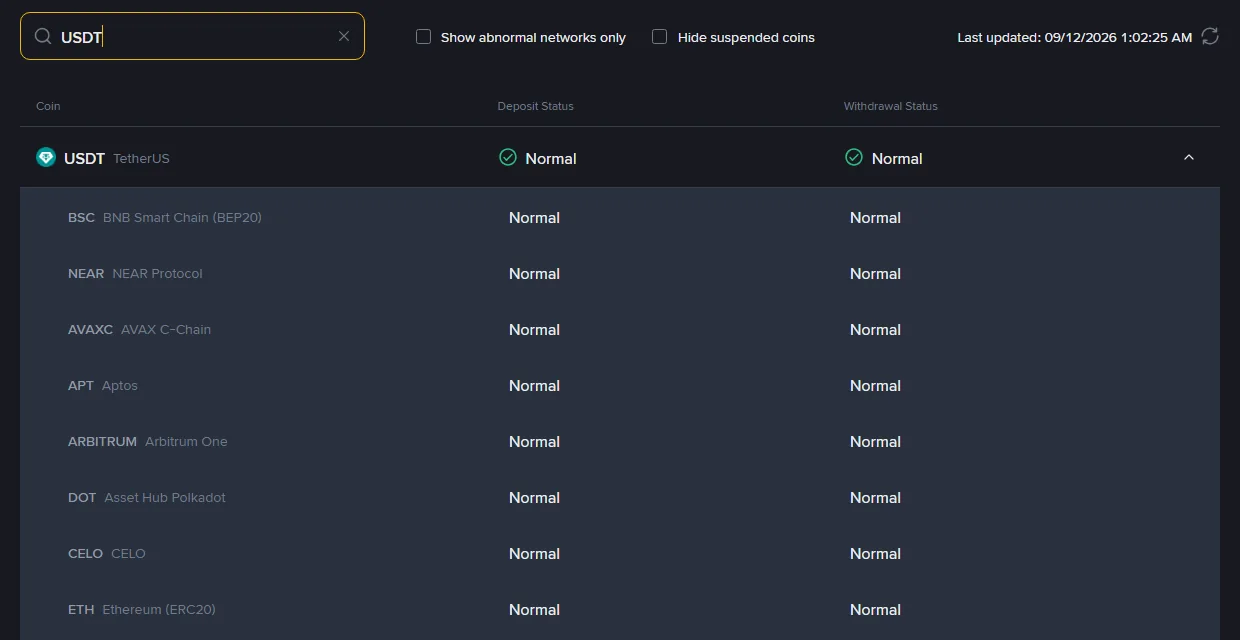Refresh the last updated status
The height and width of the screenshot is (640, 1240).
click(x=1210, y=37)
